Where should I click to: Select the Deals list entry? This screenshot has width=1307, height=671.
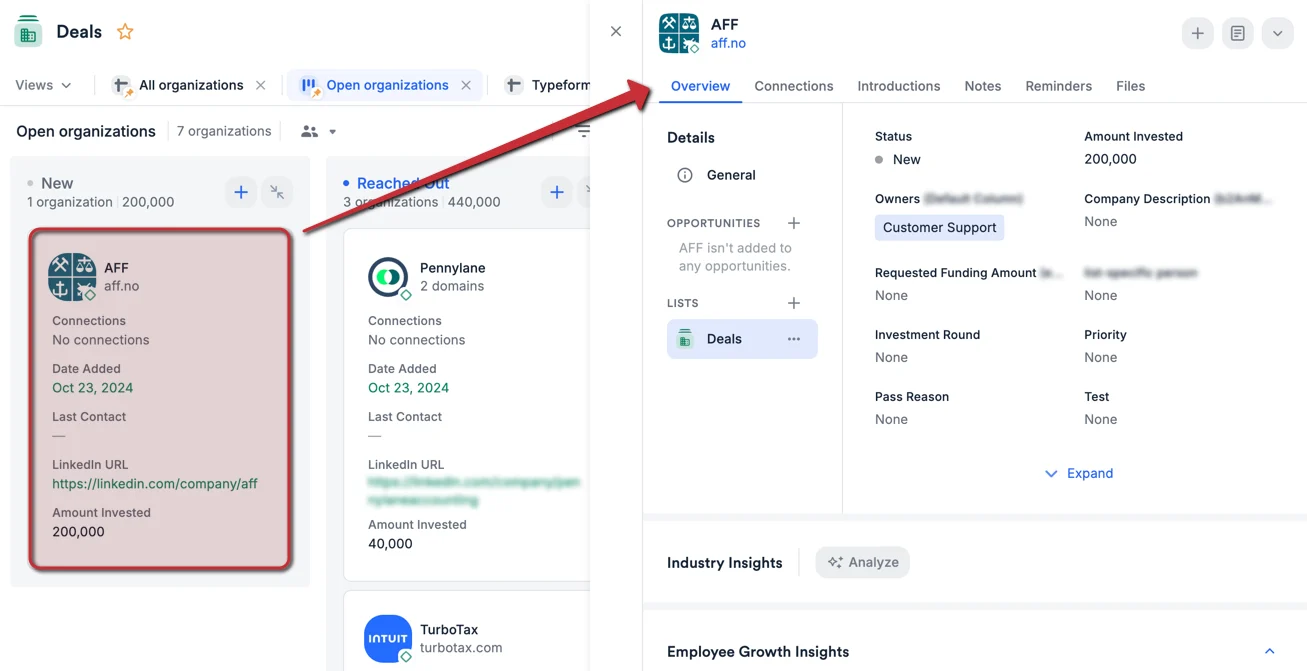coord(742,339)
